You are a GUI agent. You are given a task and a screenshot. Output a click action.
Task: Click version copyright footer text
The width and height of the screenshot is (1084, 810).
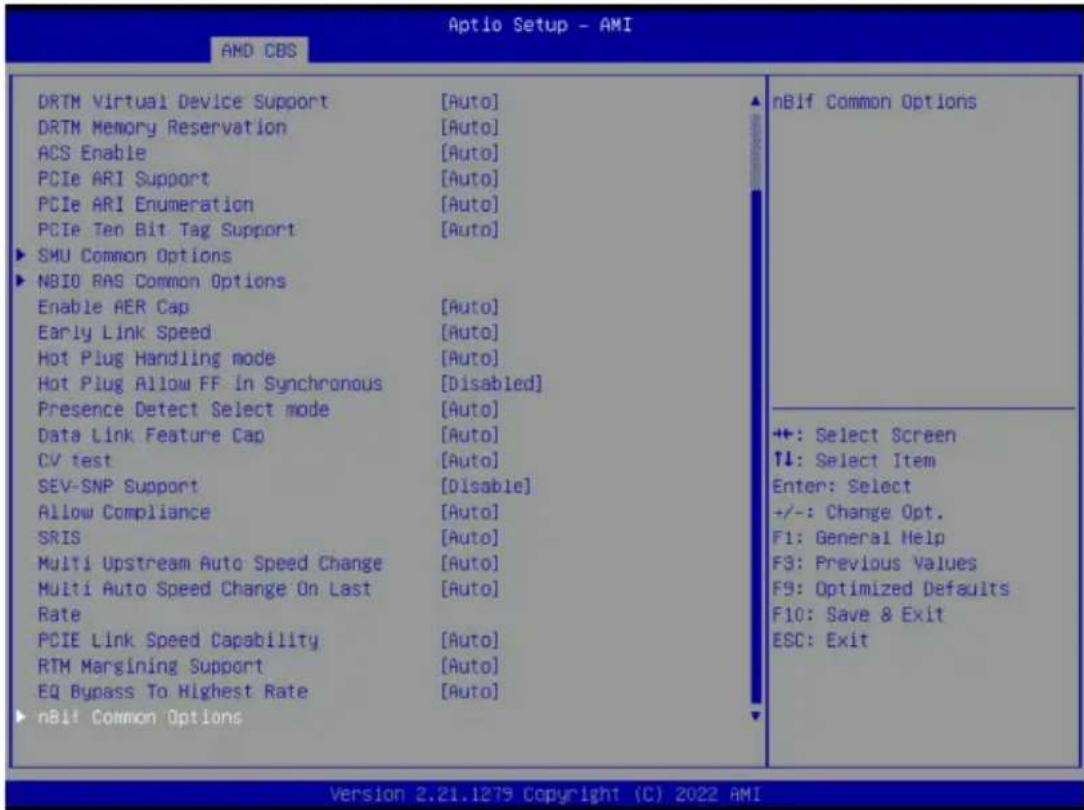(545, 794)
